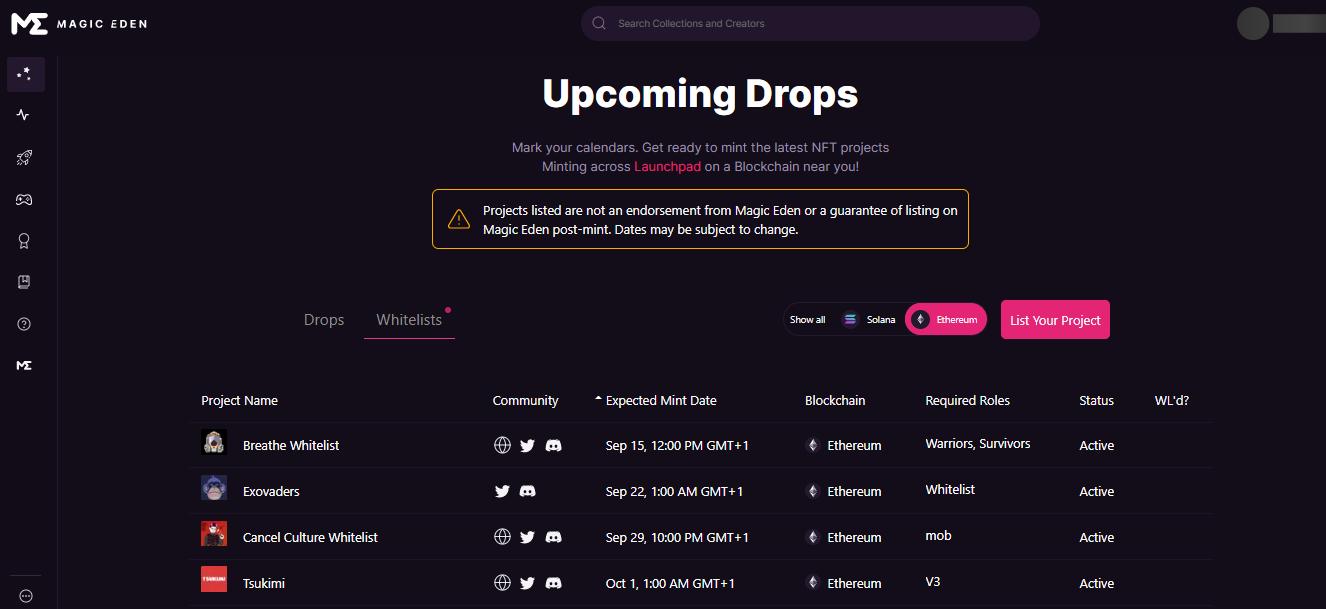Filter drops by Solana blockchain

(869, 320)
